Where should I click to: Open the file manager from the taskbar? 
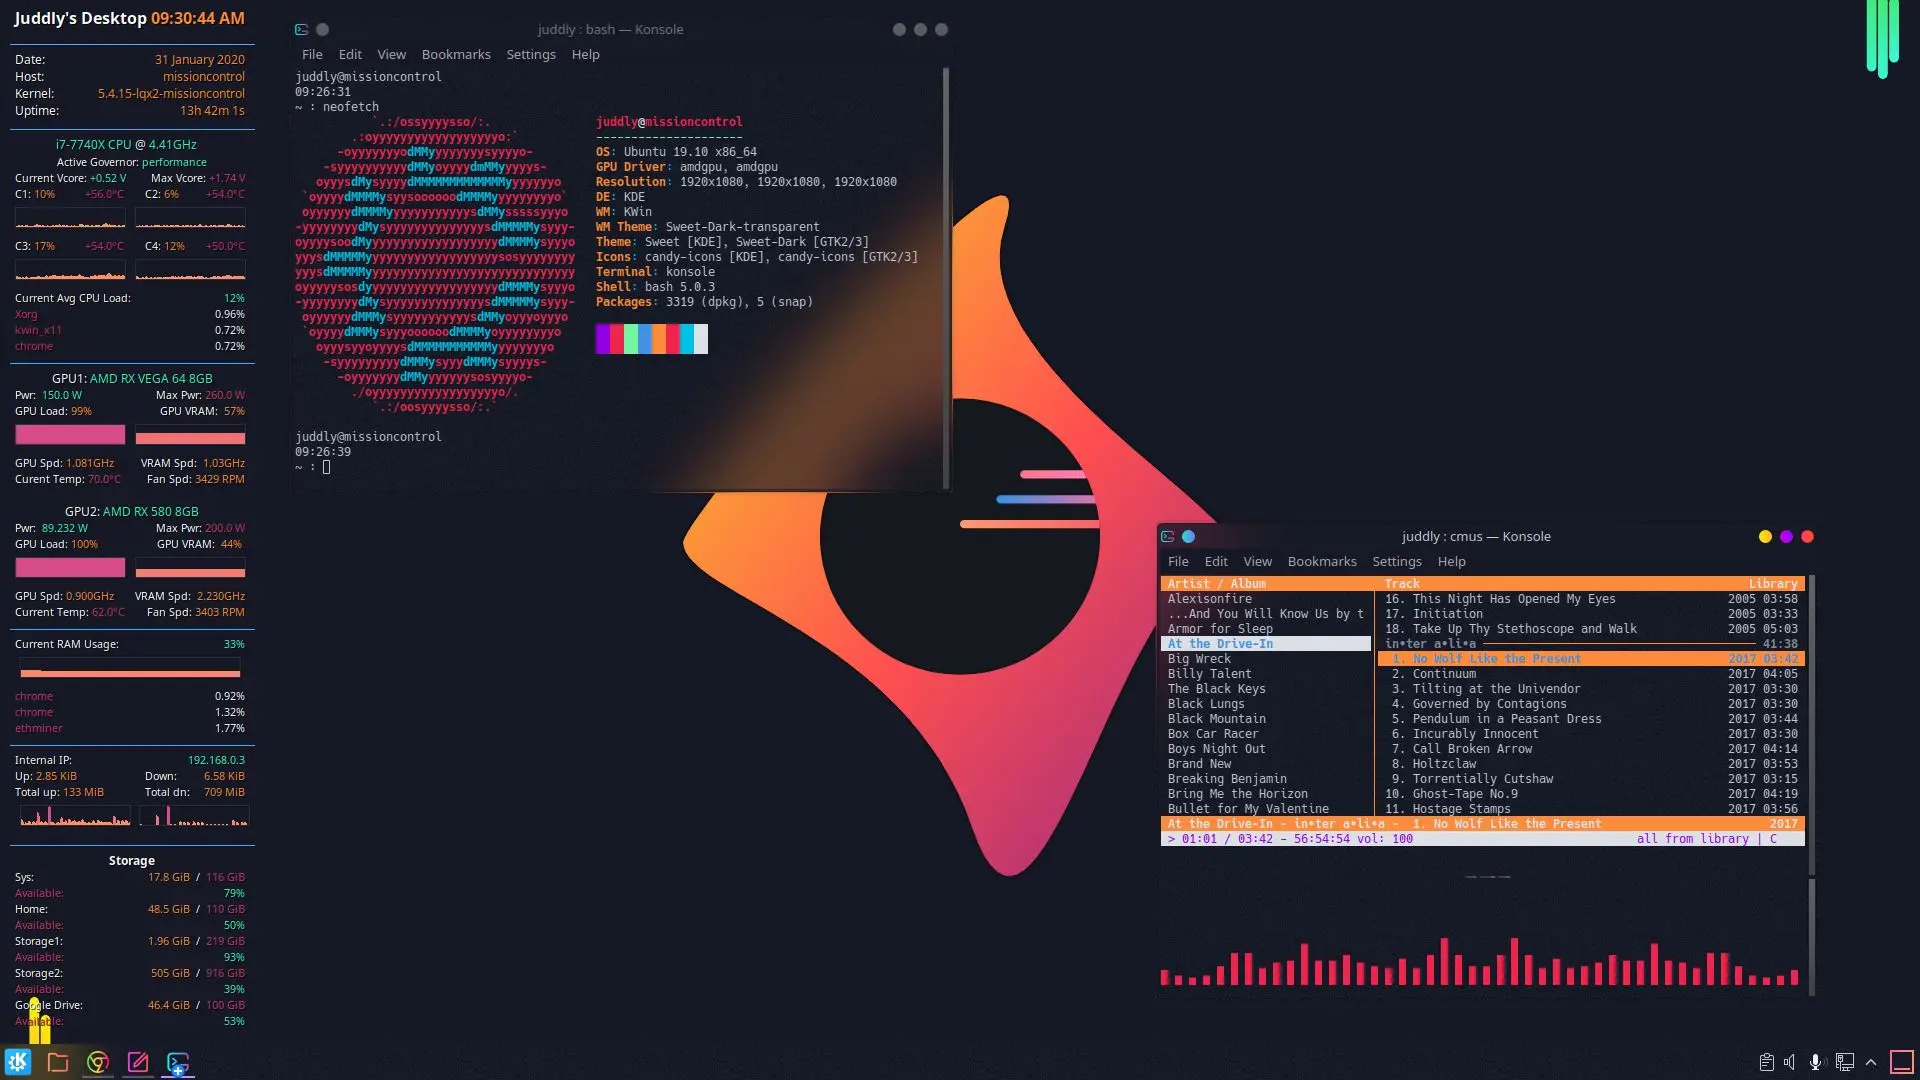click(x=58, y=1062)
